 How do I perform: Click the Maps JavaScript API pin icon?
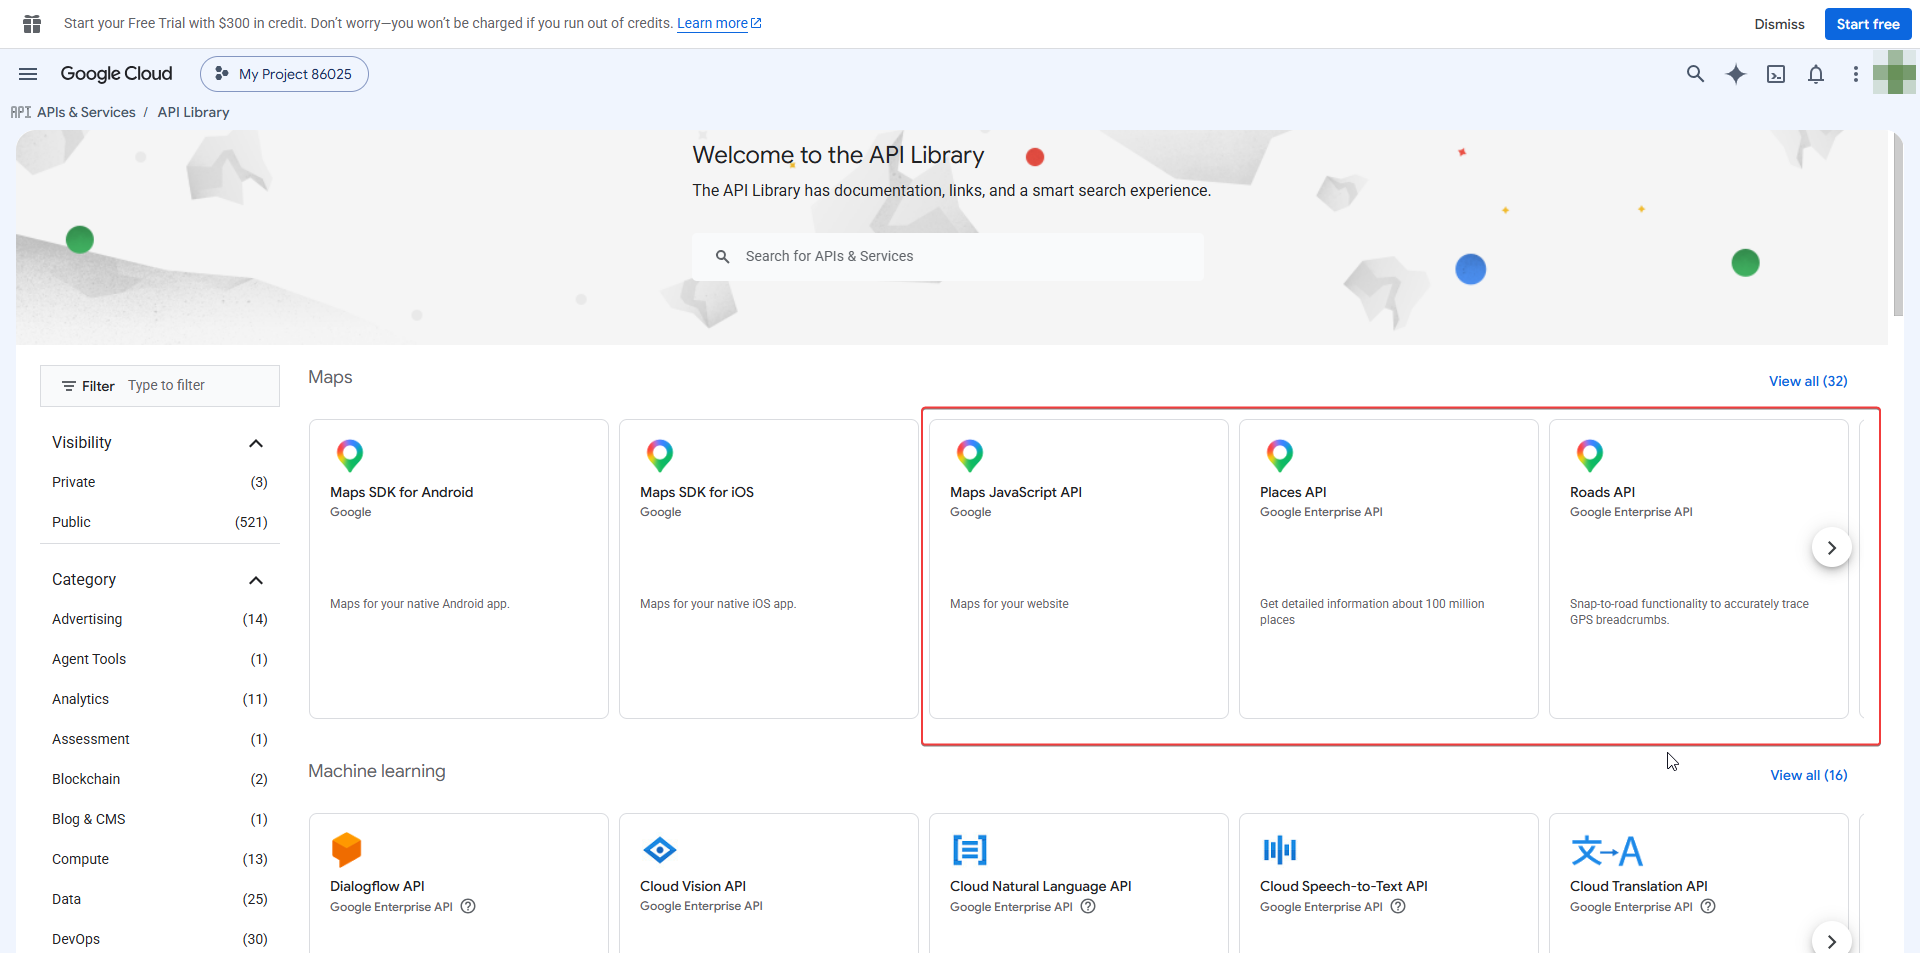tap(969, 456)
